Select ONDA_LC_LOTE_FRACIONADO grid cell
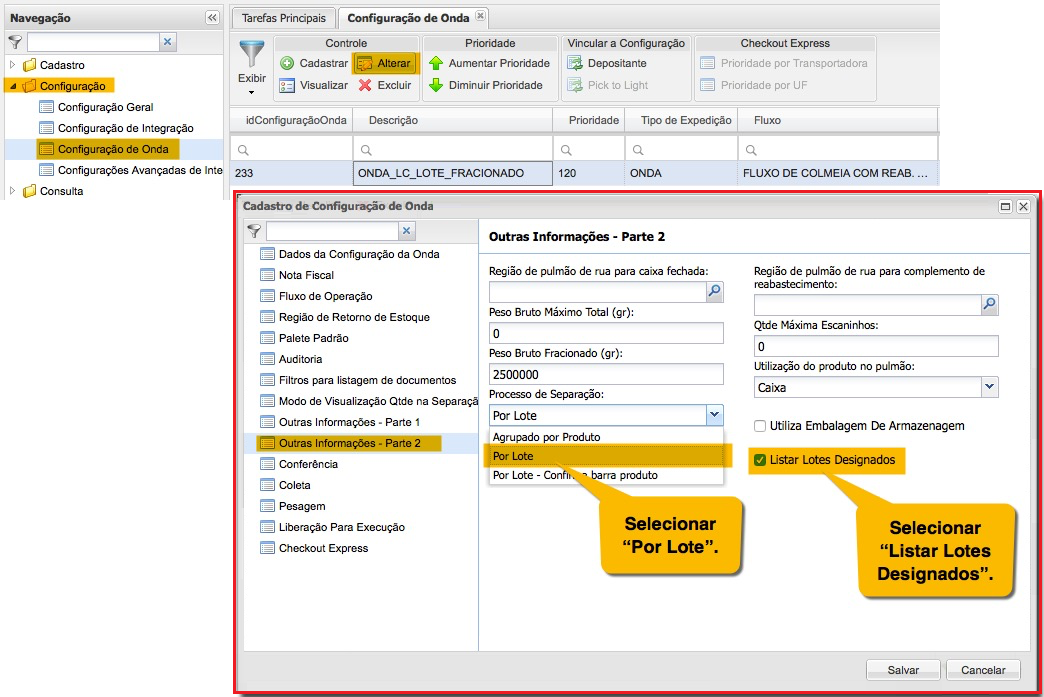This screenshot has height=697, width=1044. pos(453,173)
